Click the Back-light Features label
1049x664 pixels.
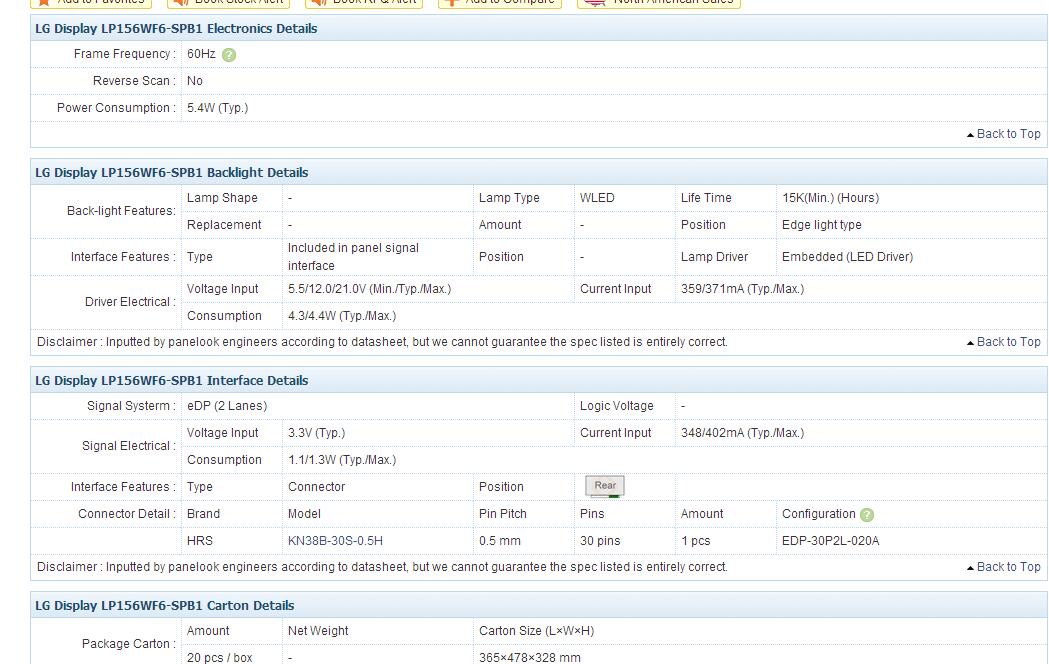pos(121,211)
